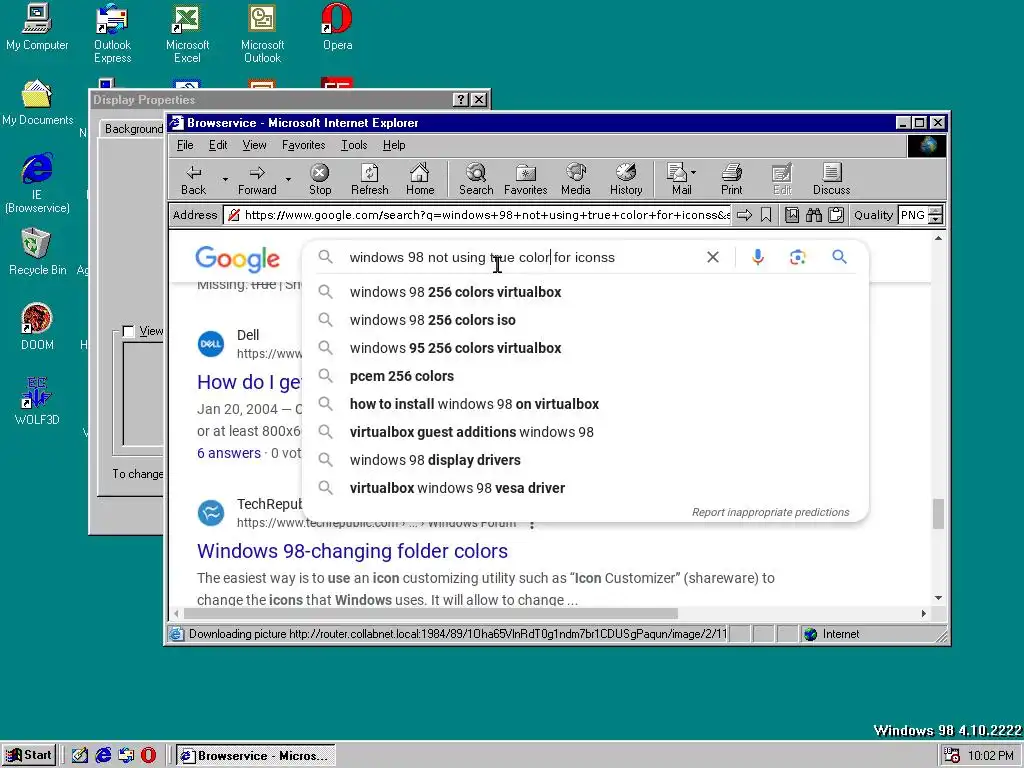This screenshot has width=1024, height=768.
Task: Click the vertical scrollbar thumb
Action: [938, 513]
